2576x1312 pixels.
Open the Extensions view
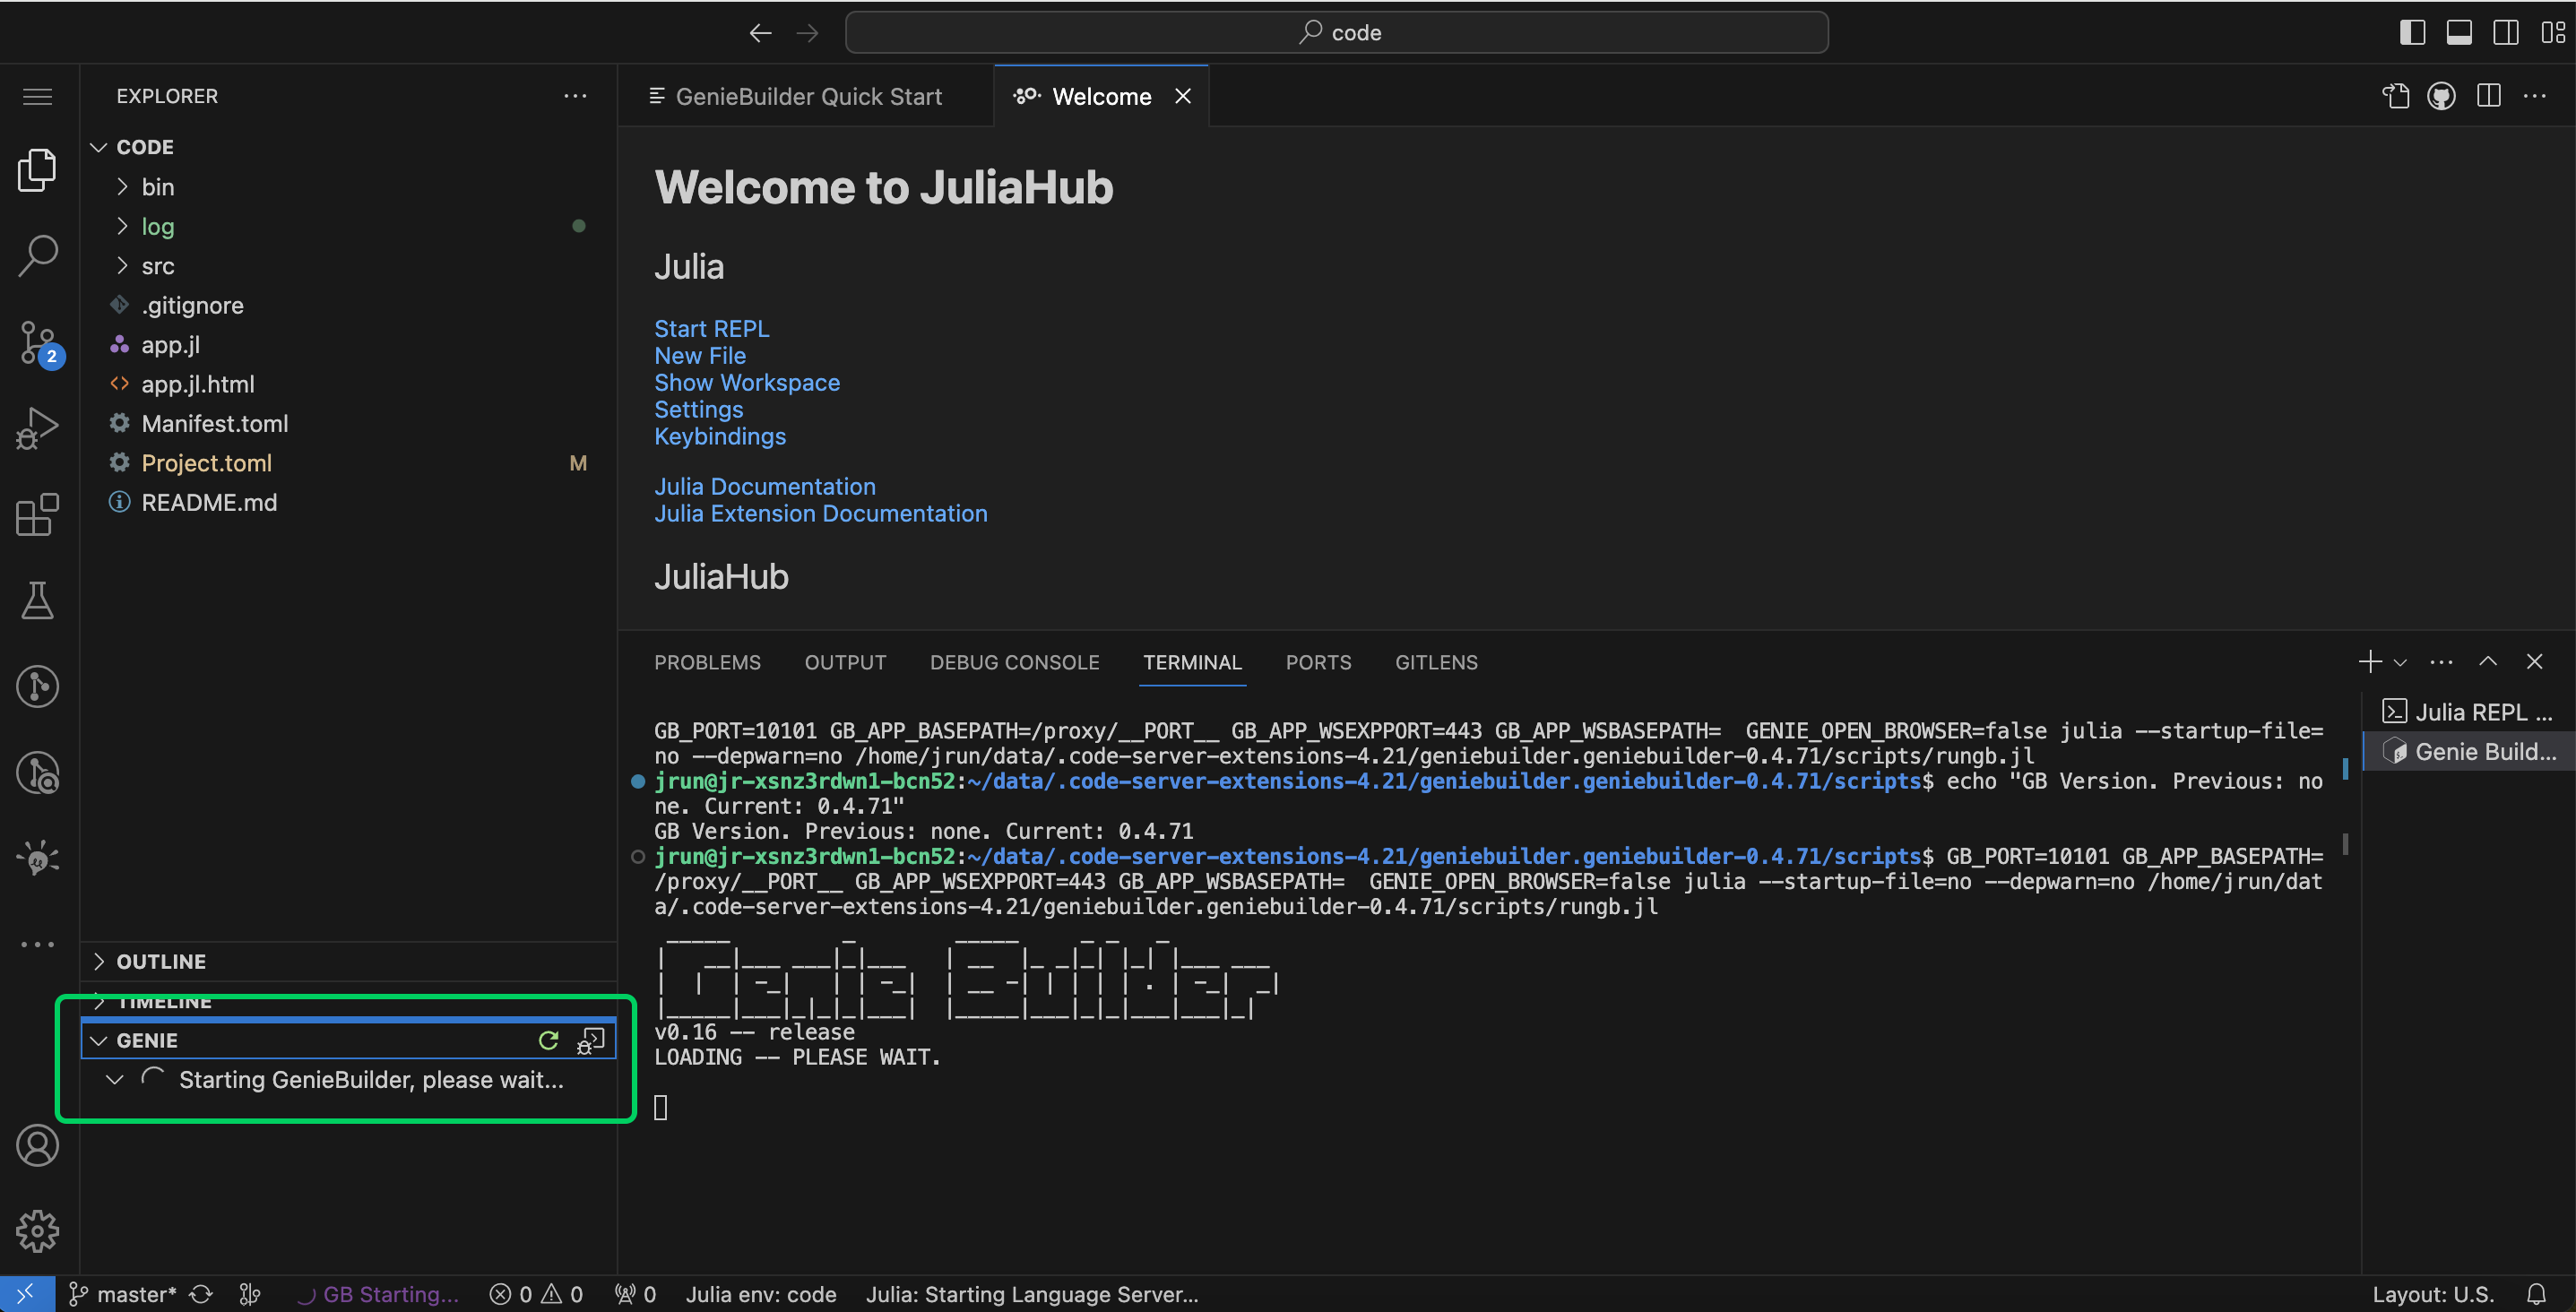pos(37,514)
